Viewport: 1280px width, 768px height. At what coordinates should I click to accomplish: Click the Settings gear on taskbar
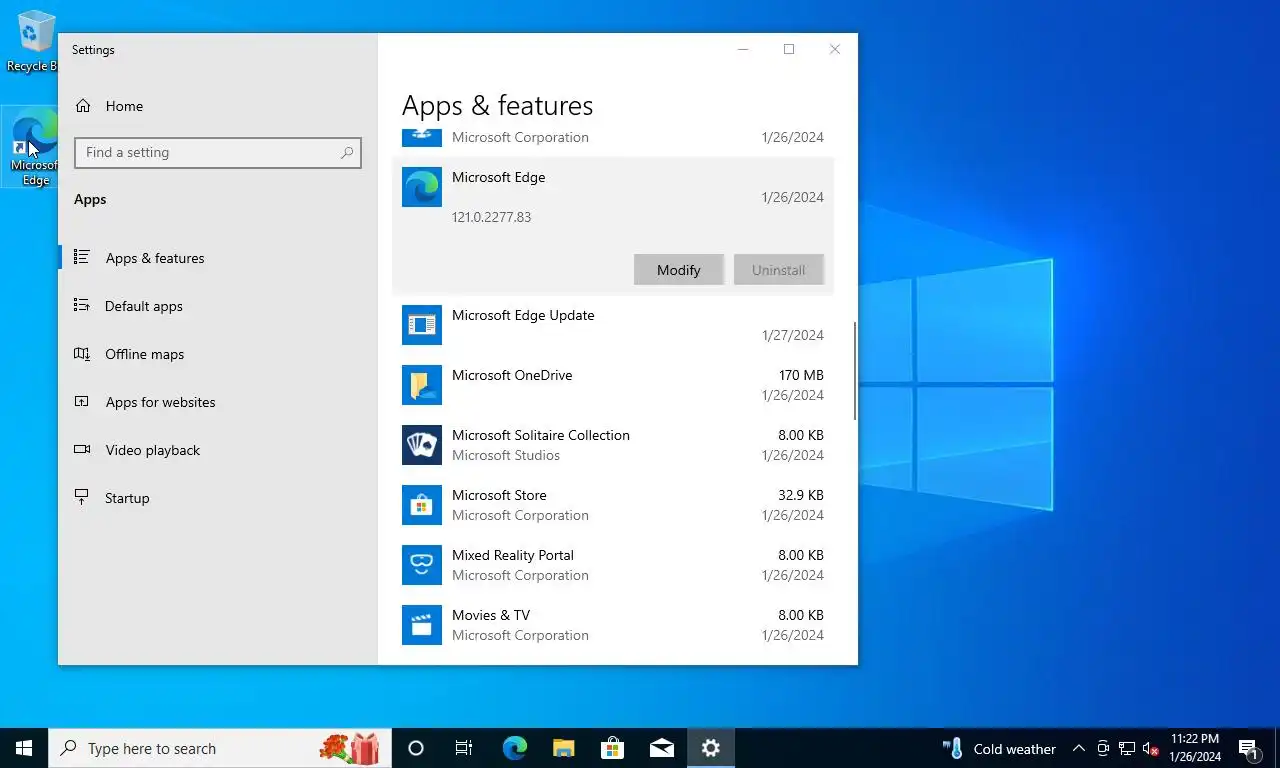coord(711,748)
